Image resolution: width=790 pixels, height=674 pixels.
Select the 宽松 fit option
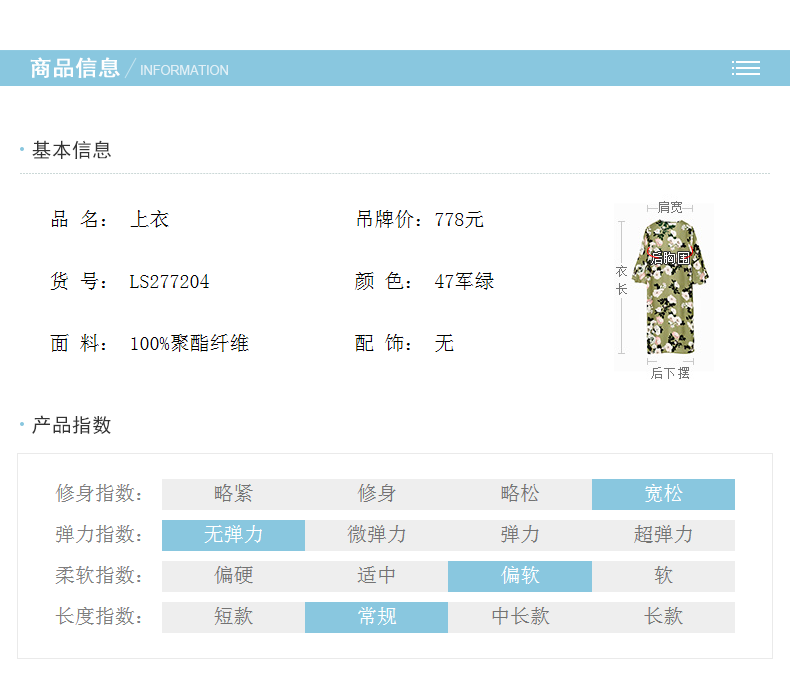pos(663,494)
